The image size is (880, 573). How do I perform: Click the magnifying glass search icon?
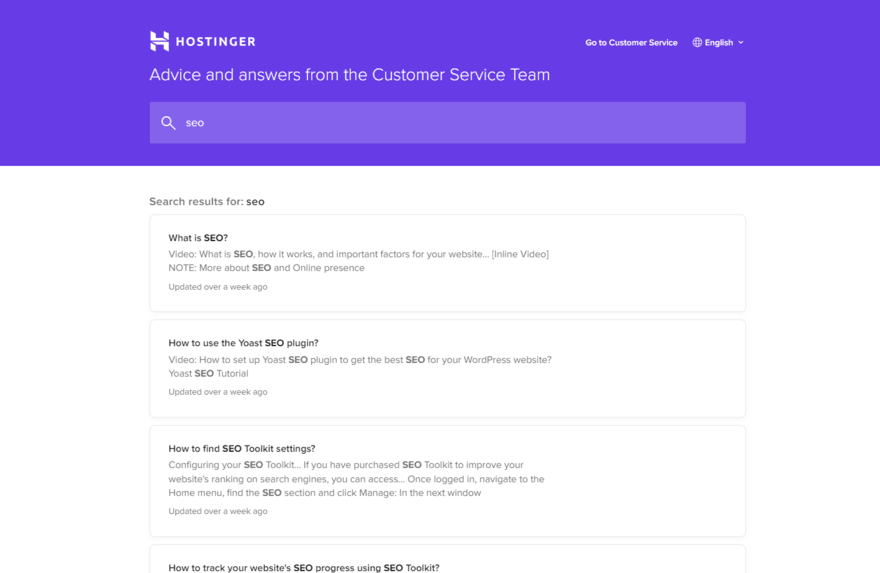(x=168, y=123)
